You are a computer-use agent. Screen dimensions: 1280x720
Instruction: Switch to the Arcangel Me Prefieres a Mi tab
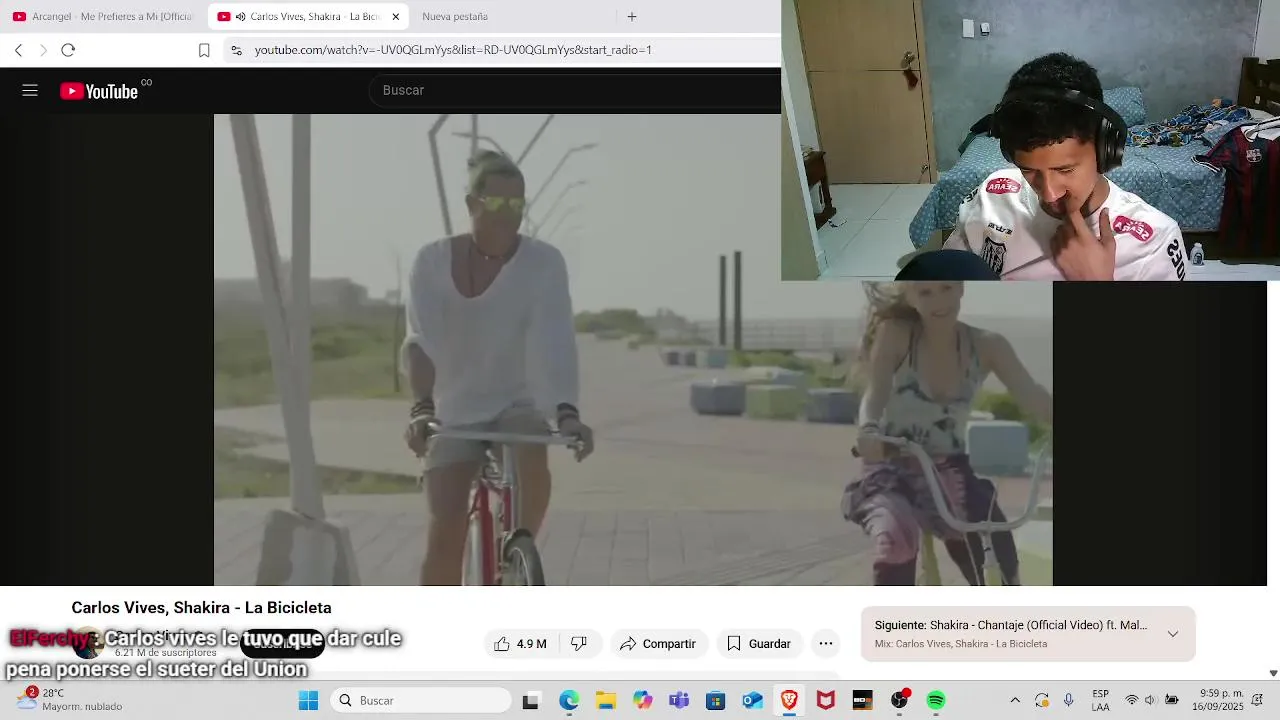(x=102, y=17)
